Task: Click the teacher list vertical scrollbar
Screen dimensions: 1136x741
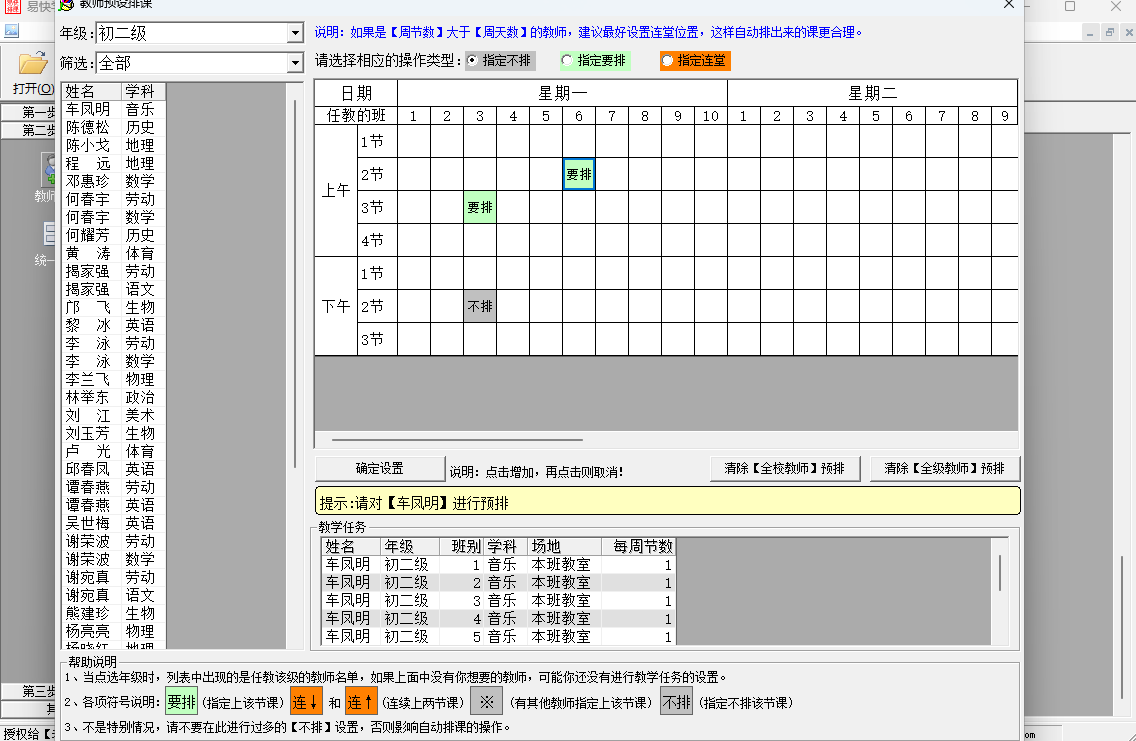Action: click(x=295, y=282)
